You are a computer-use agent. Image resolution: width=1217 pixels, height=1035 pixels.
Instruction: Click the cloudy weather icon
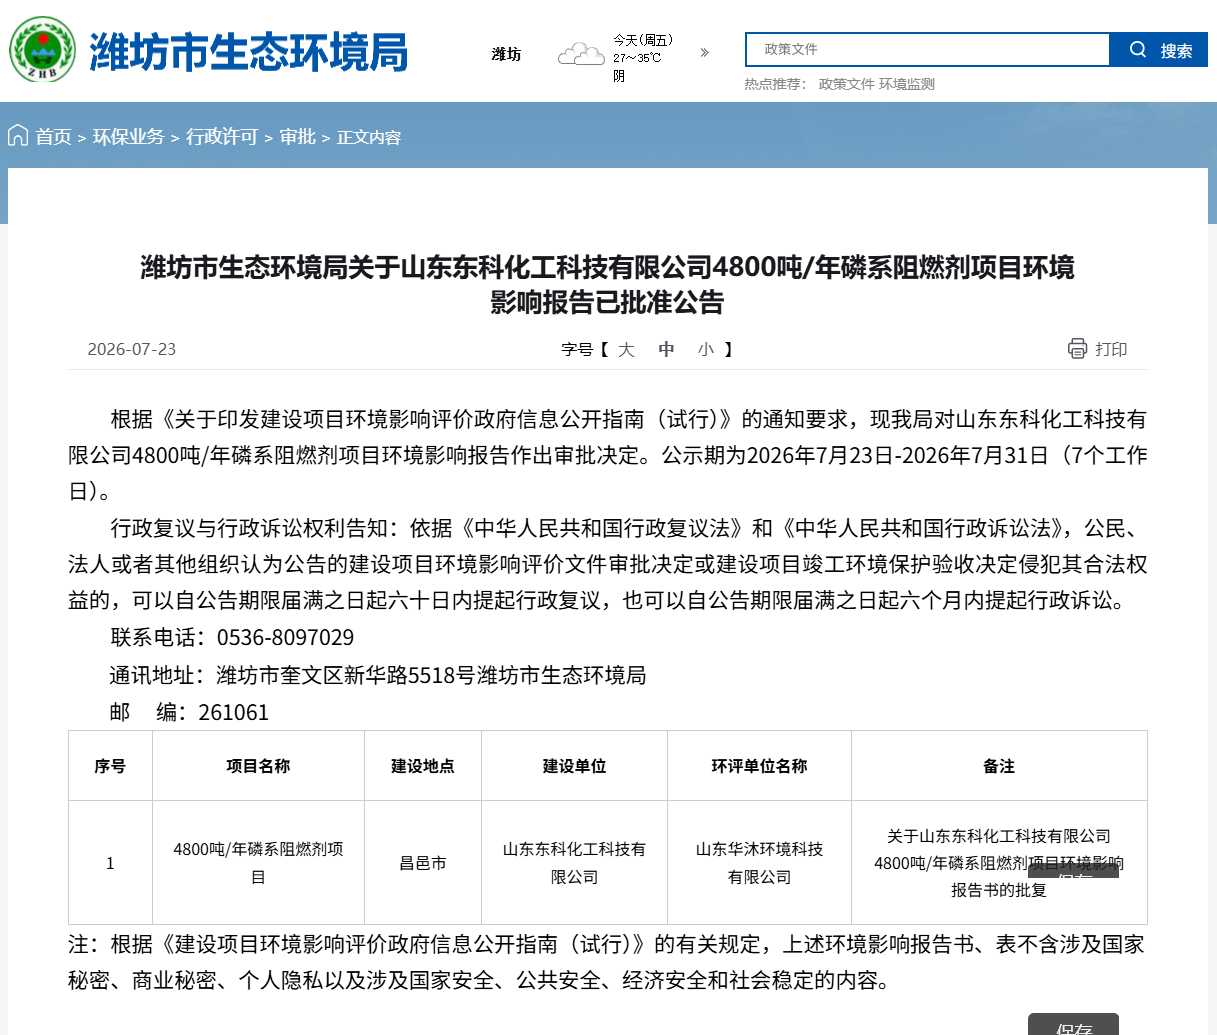pos(581,53)
